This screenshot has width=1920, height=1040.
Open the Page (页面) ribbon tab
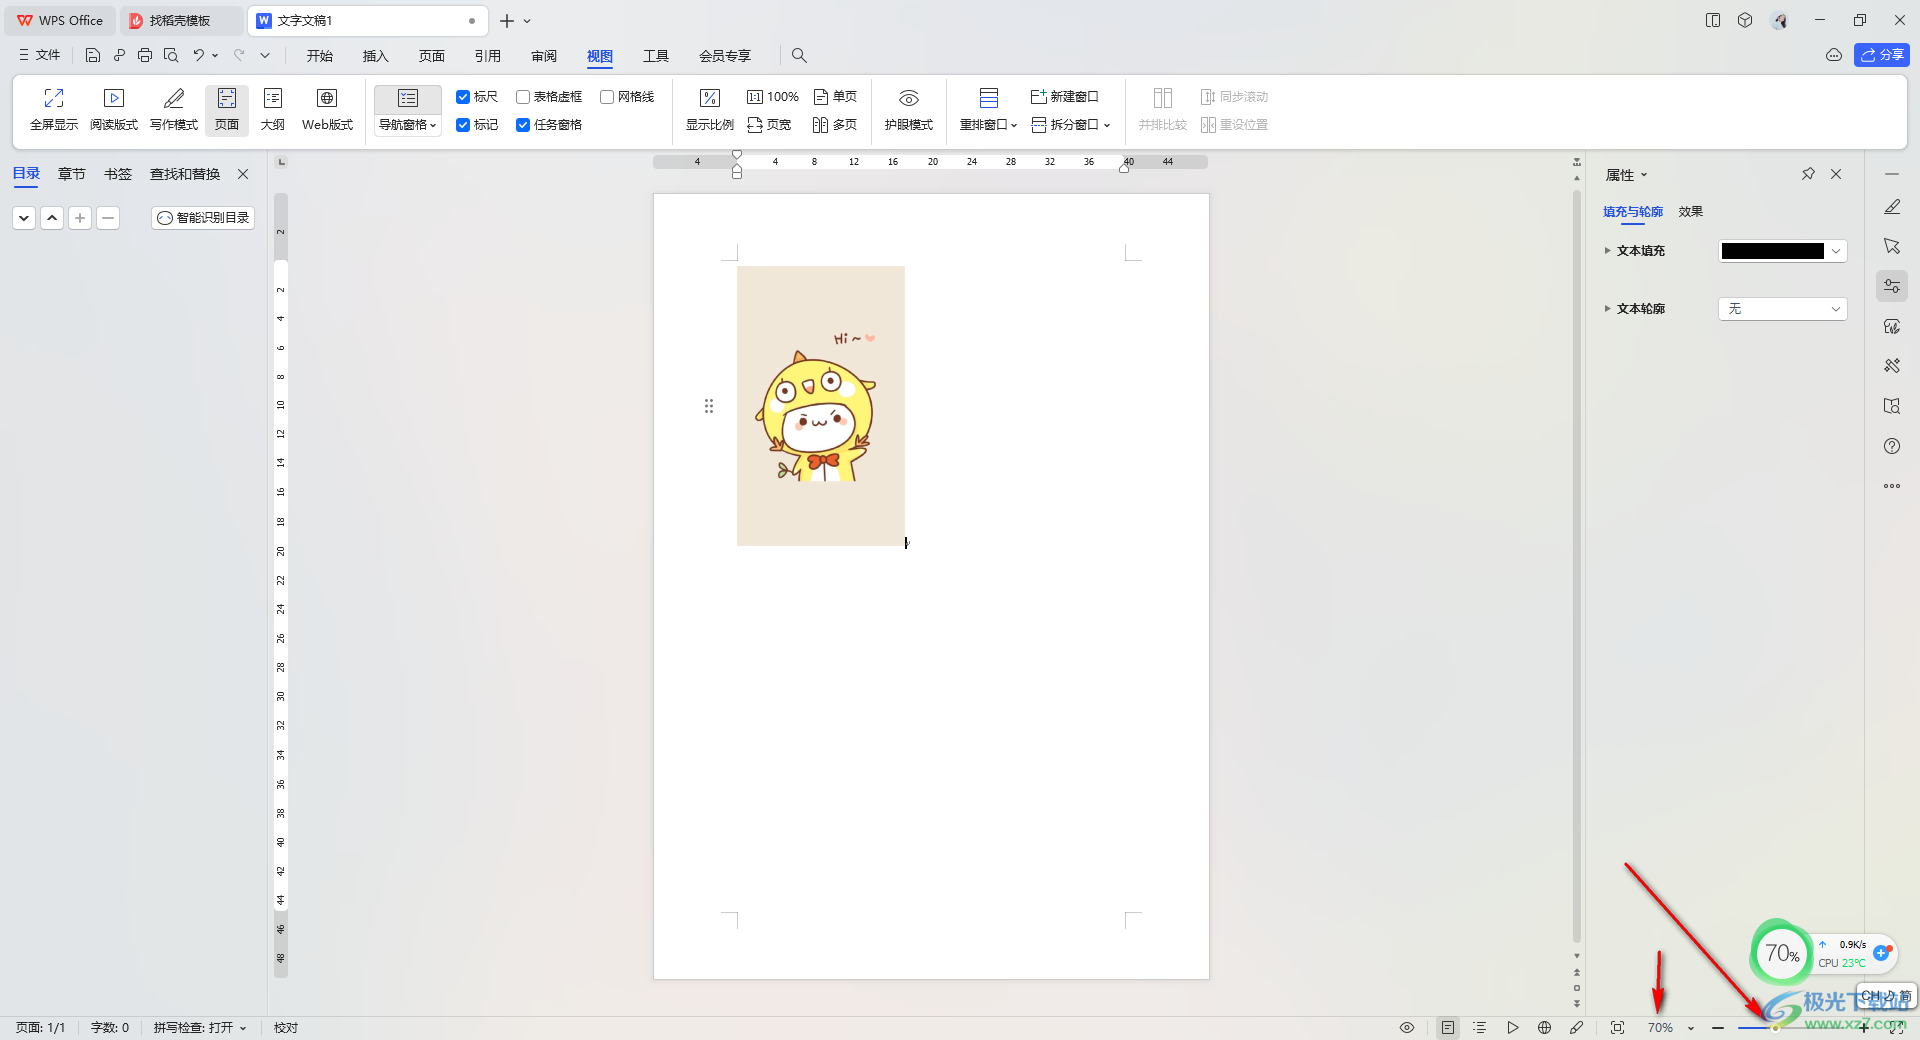432,56
